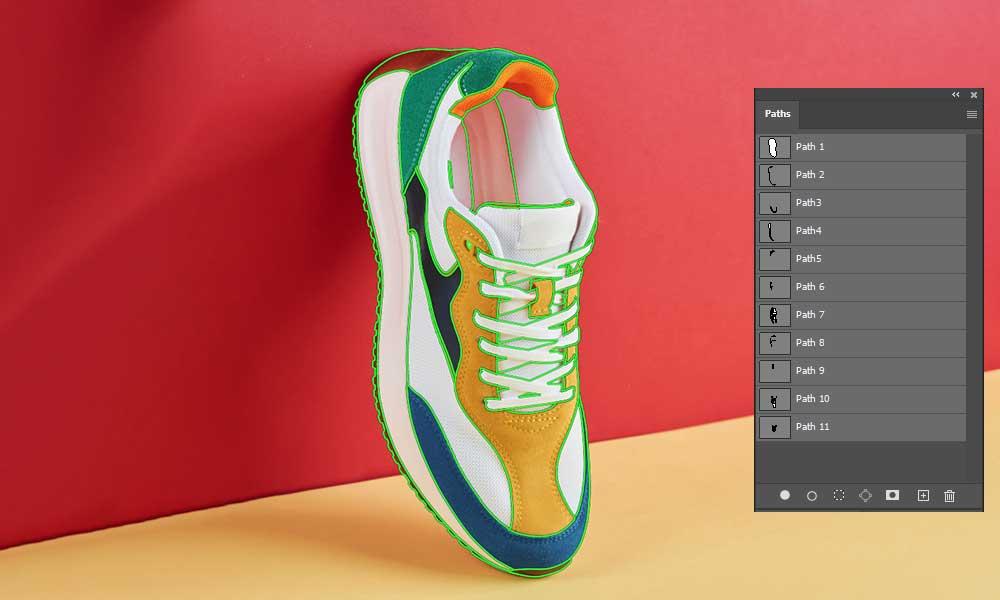Click the Path3 thumbnail

tap(774, 203)
